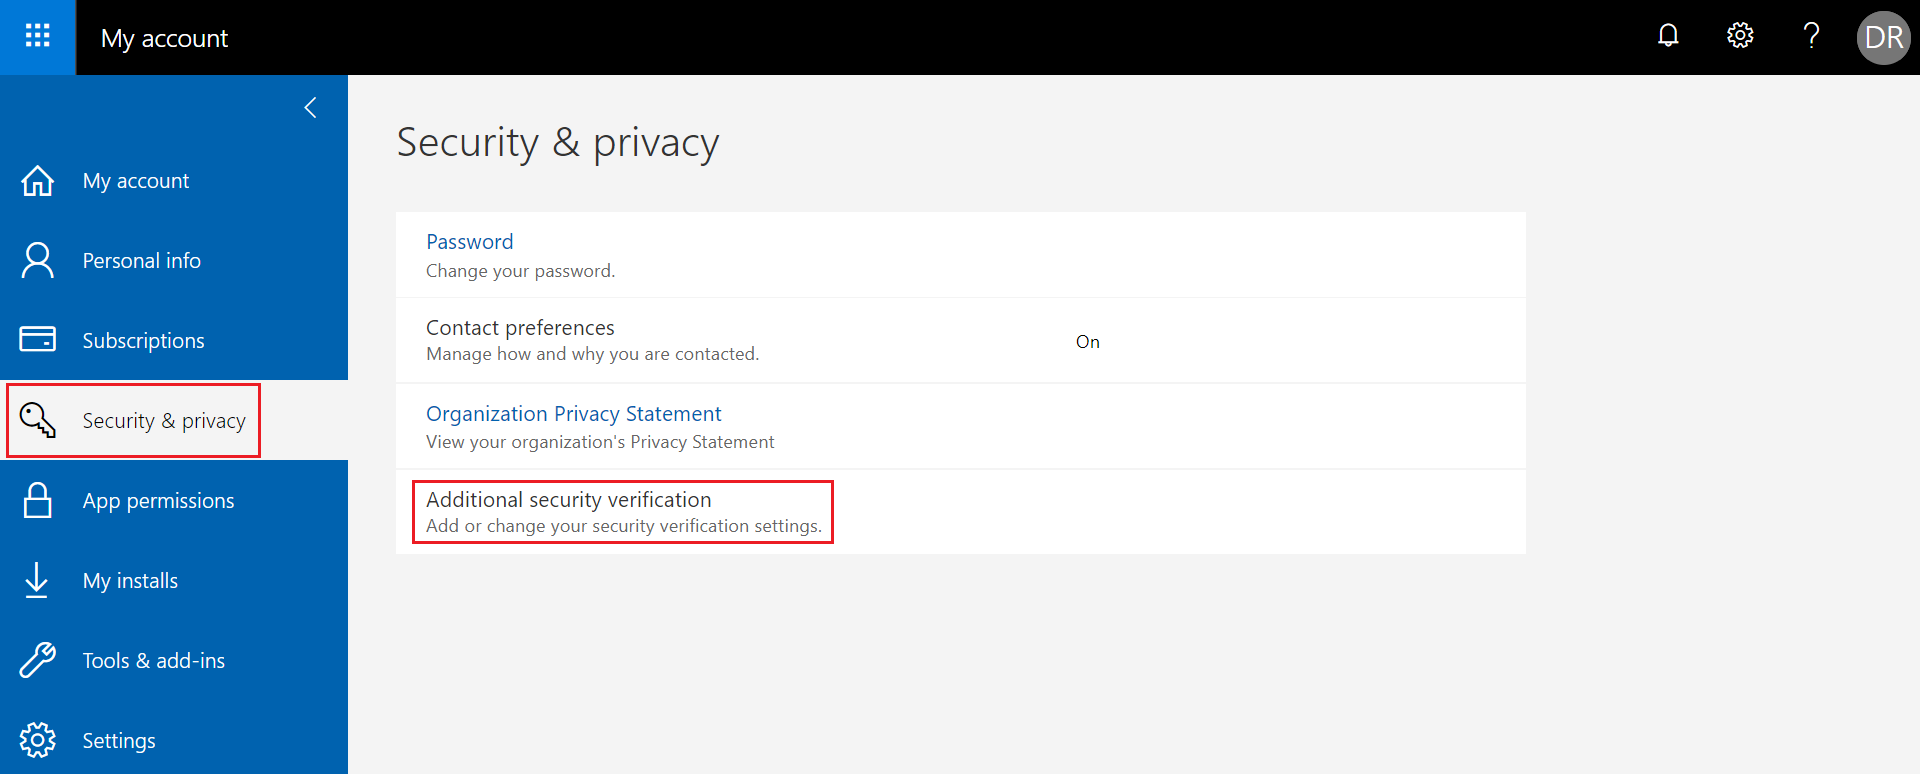Open the Password link
1920x774 pixels.
469,242
